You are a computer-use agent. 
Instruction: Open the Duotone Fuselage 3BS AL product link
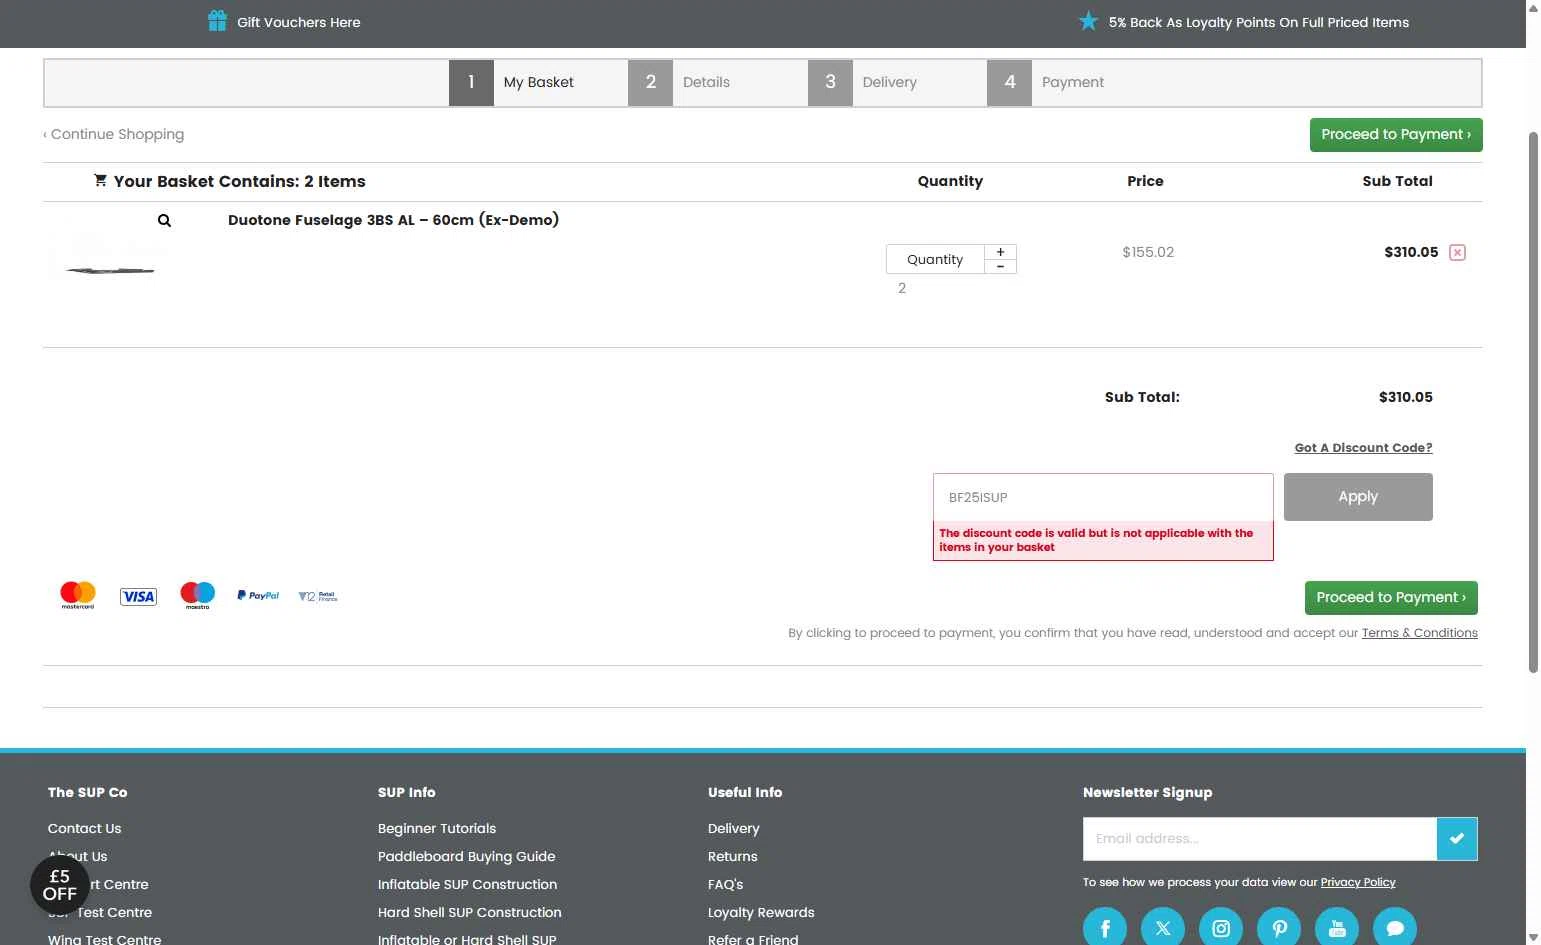click(x=393, y=220)
